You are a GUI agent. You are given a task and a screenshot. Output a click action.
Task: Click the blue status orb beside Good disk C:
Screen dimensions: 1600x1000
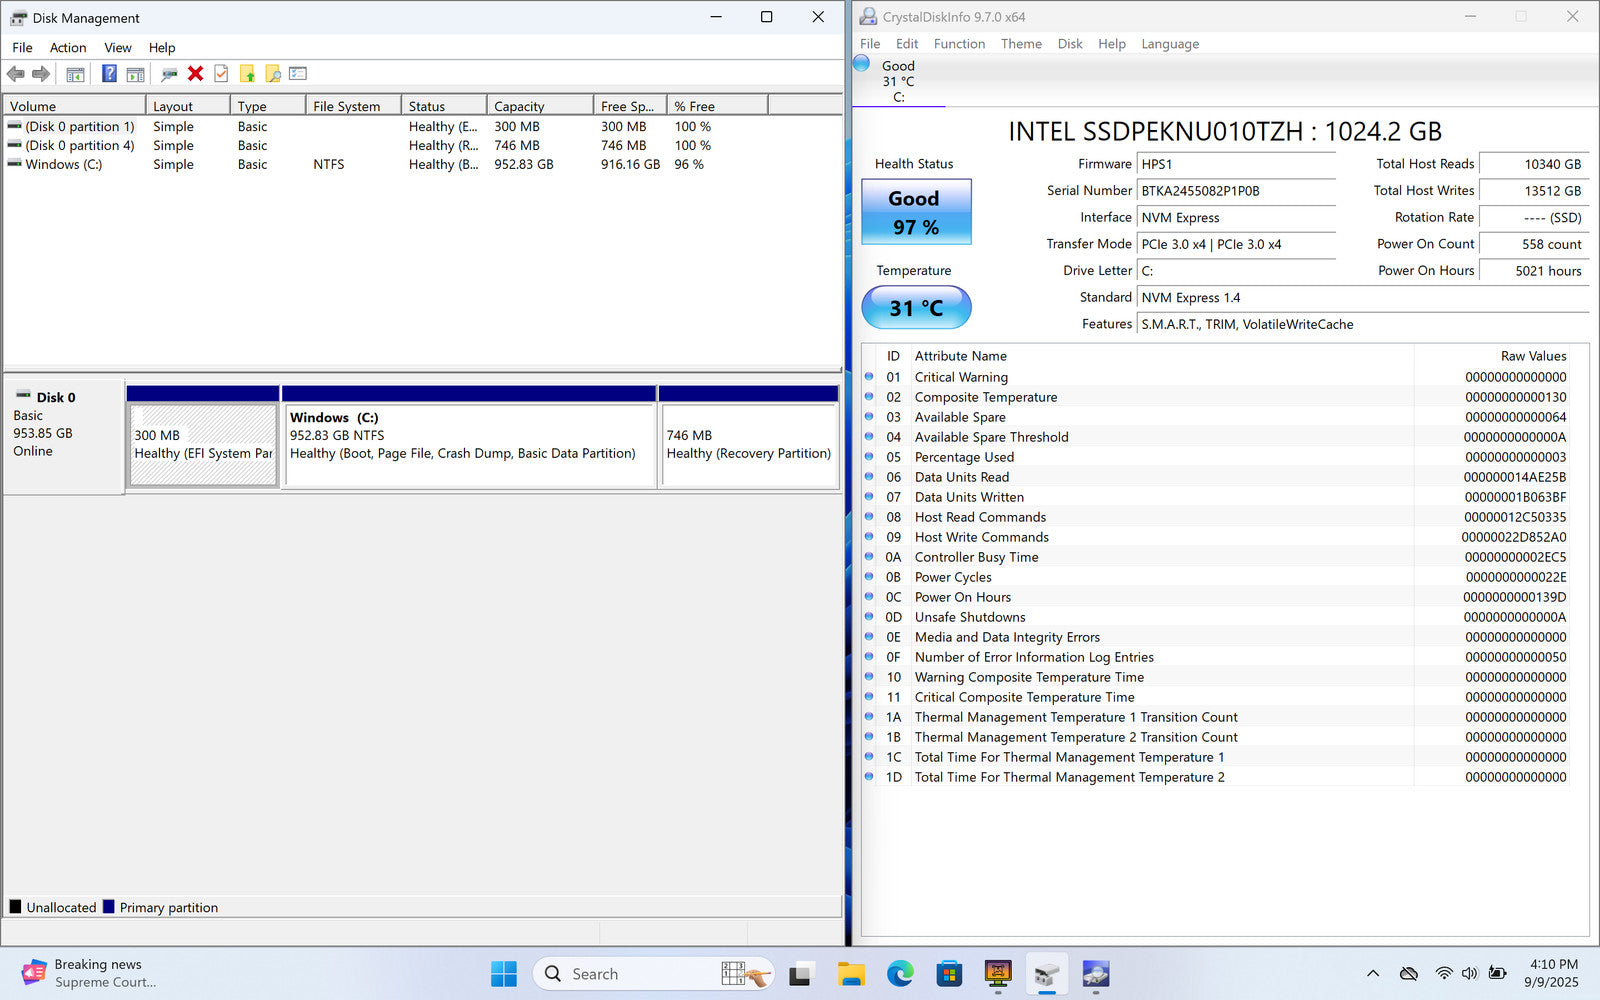pyautogui.click(x=861, y=64)
